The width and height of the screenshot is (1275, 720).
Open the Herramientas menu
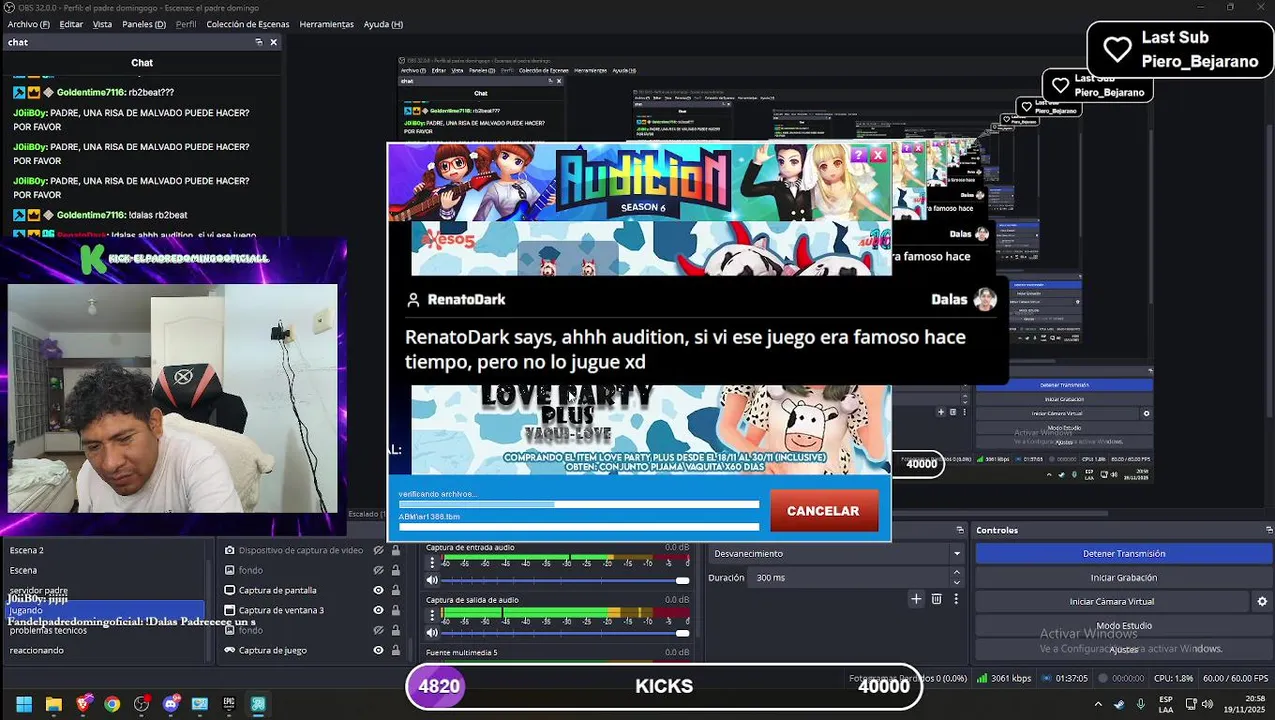327,24
